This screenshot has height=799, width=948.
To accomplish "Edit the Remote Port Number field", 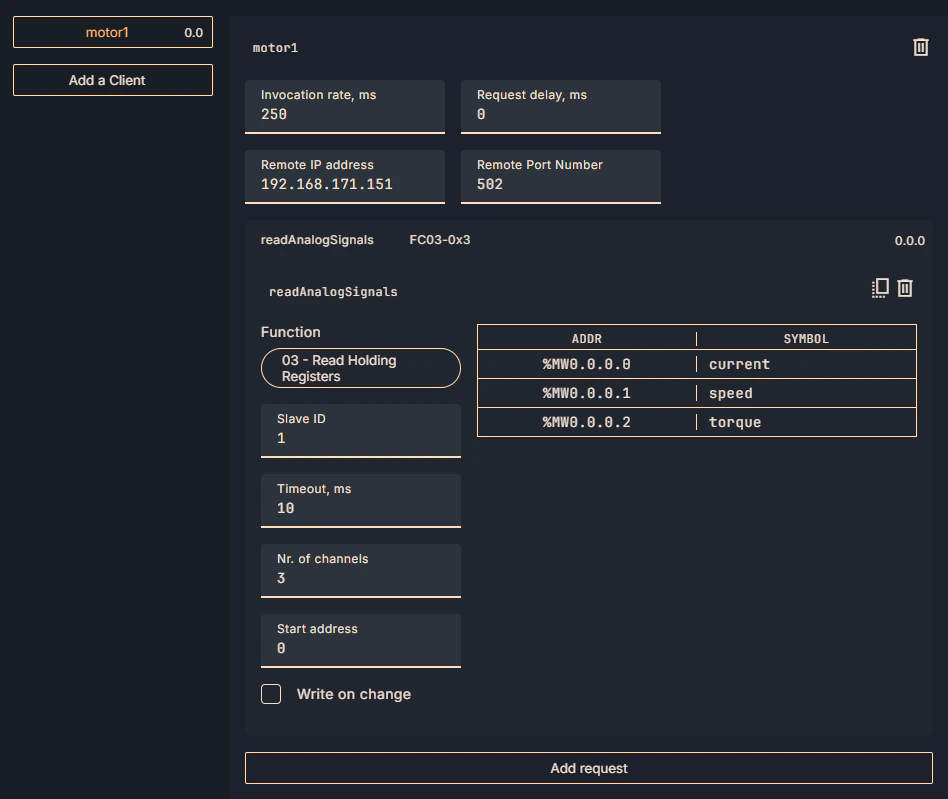I will click(560, 176).
